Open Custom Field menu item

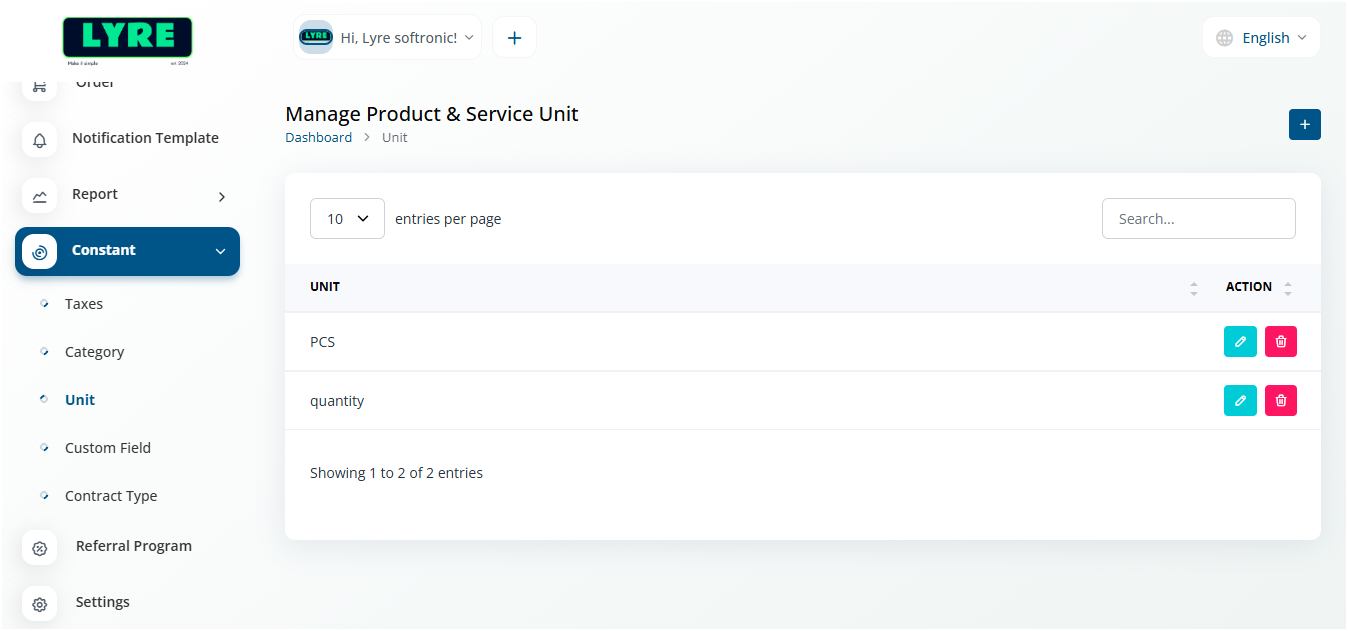[108, 448]
